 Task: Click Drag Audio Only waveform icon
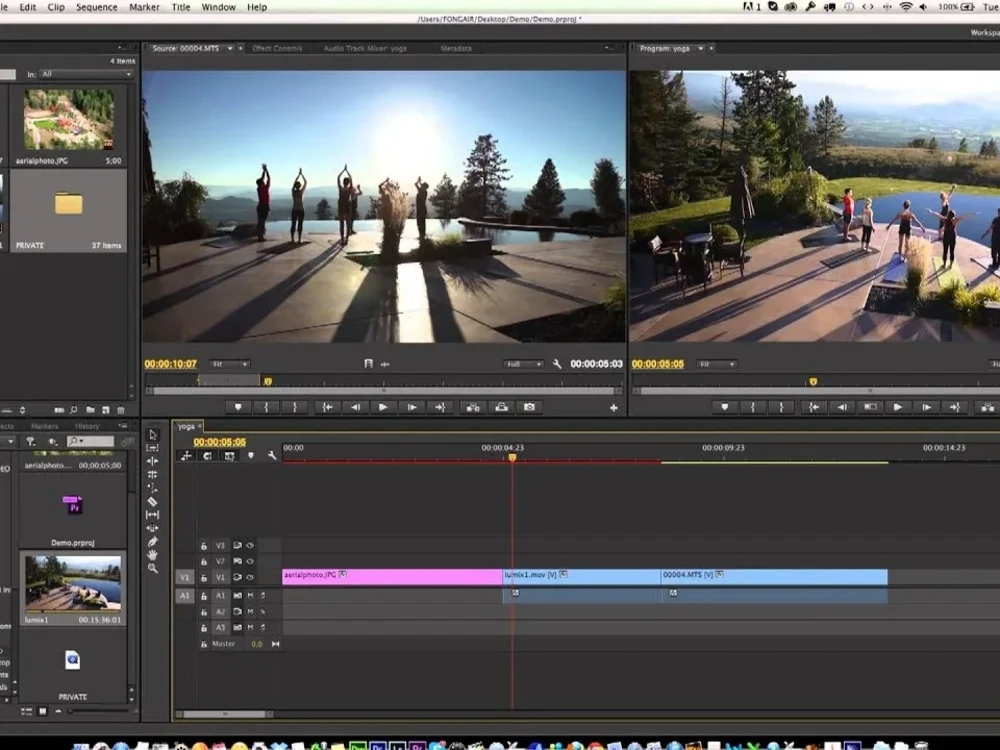[385, 364]
